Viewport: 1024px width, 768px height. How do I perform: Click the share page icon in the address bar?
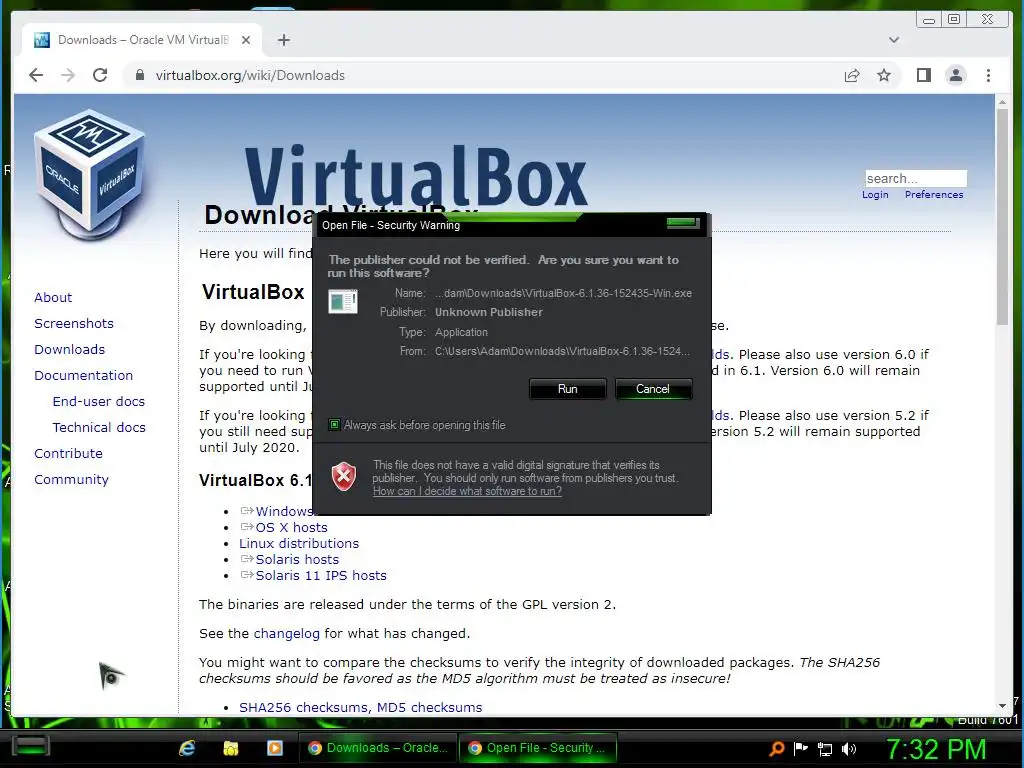pyautogui.click(x=852, y=75)
